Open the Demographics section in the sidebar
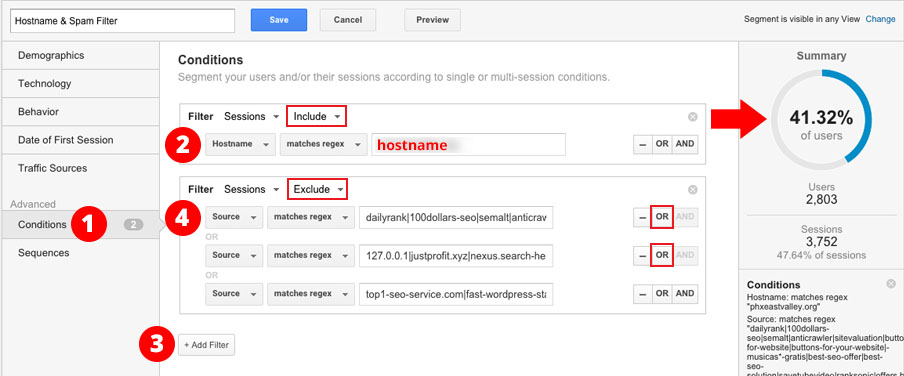The width and height of the screenshot is (904, 376). pyautogui.click(x=81, y=55)
